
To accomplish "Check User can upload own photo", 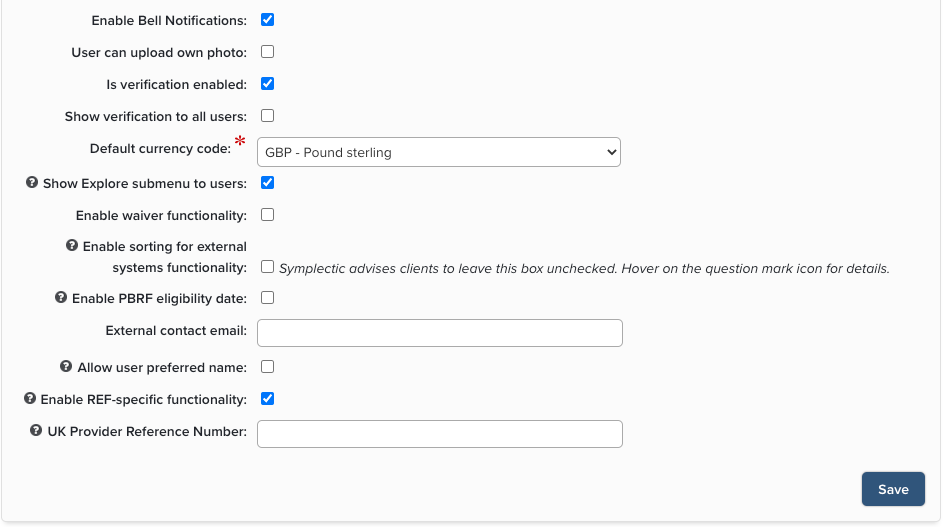I will [267, 52].
